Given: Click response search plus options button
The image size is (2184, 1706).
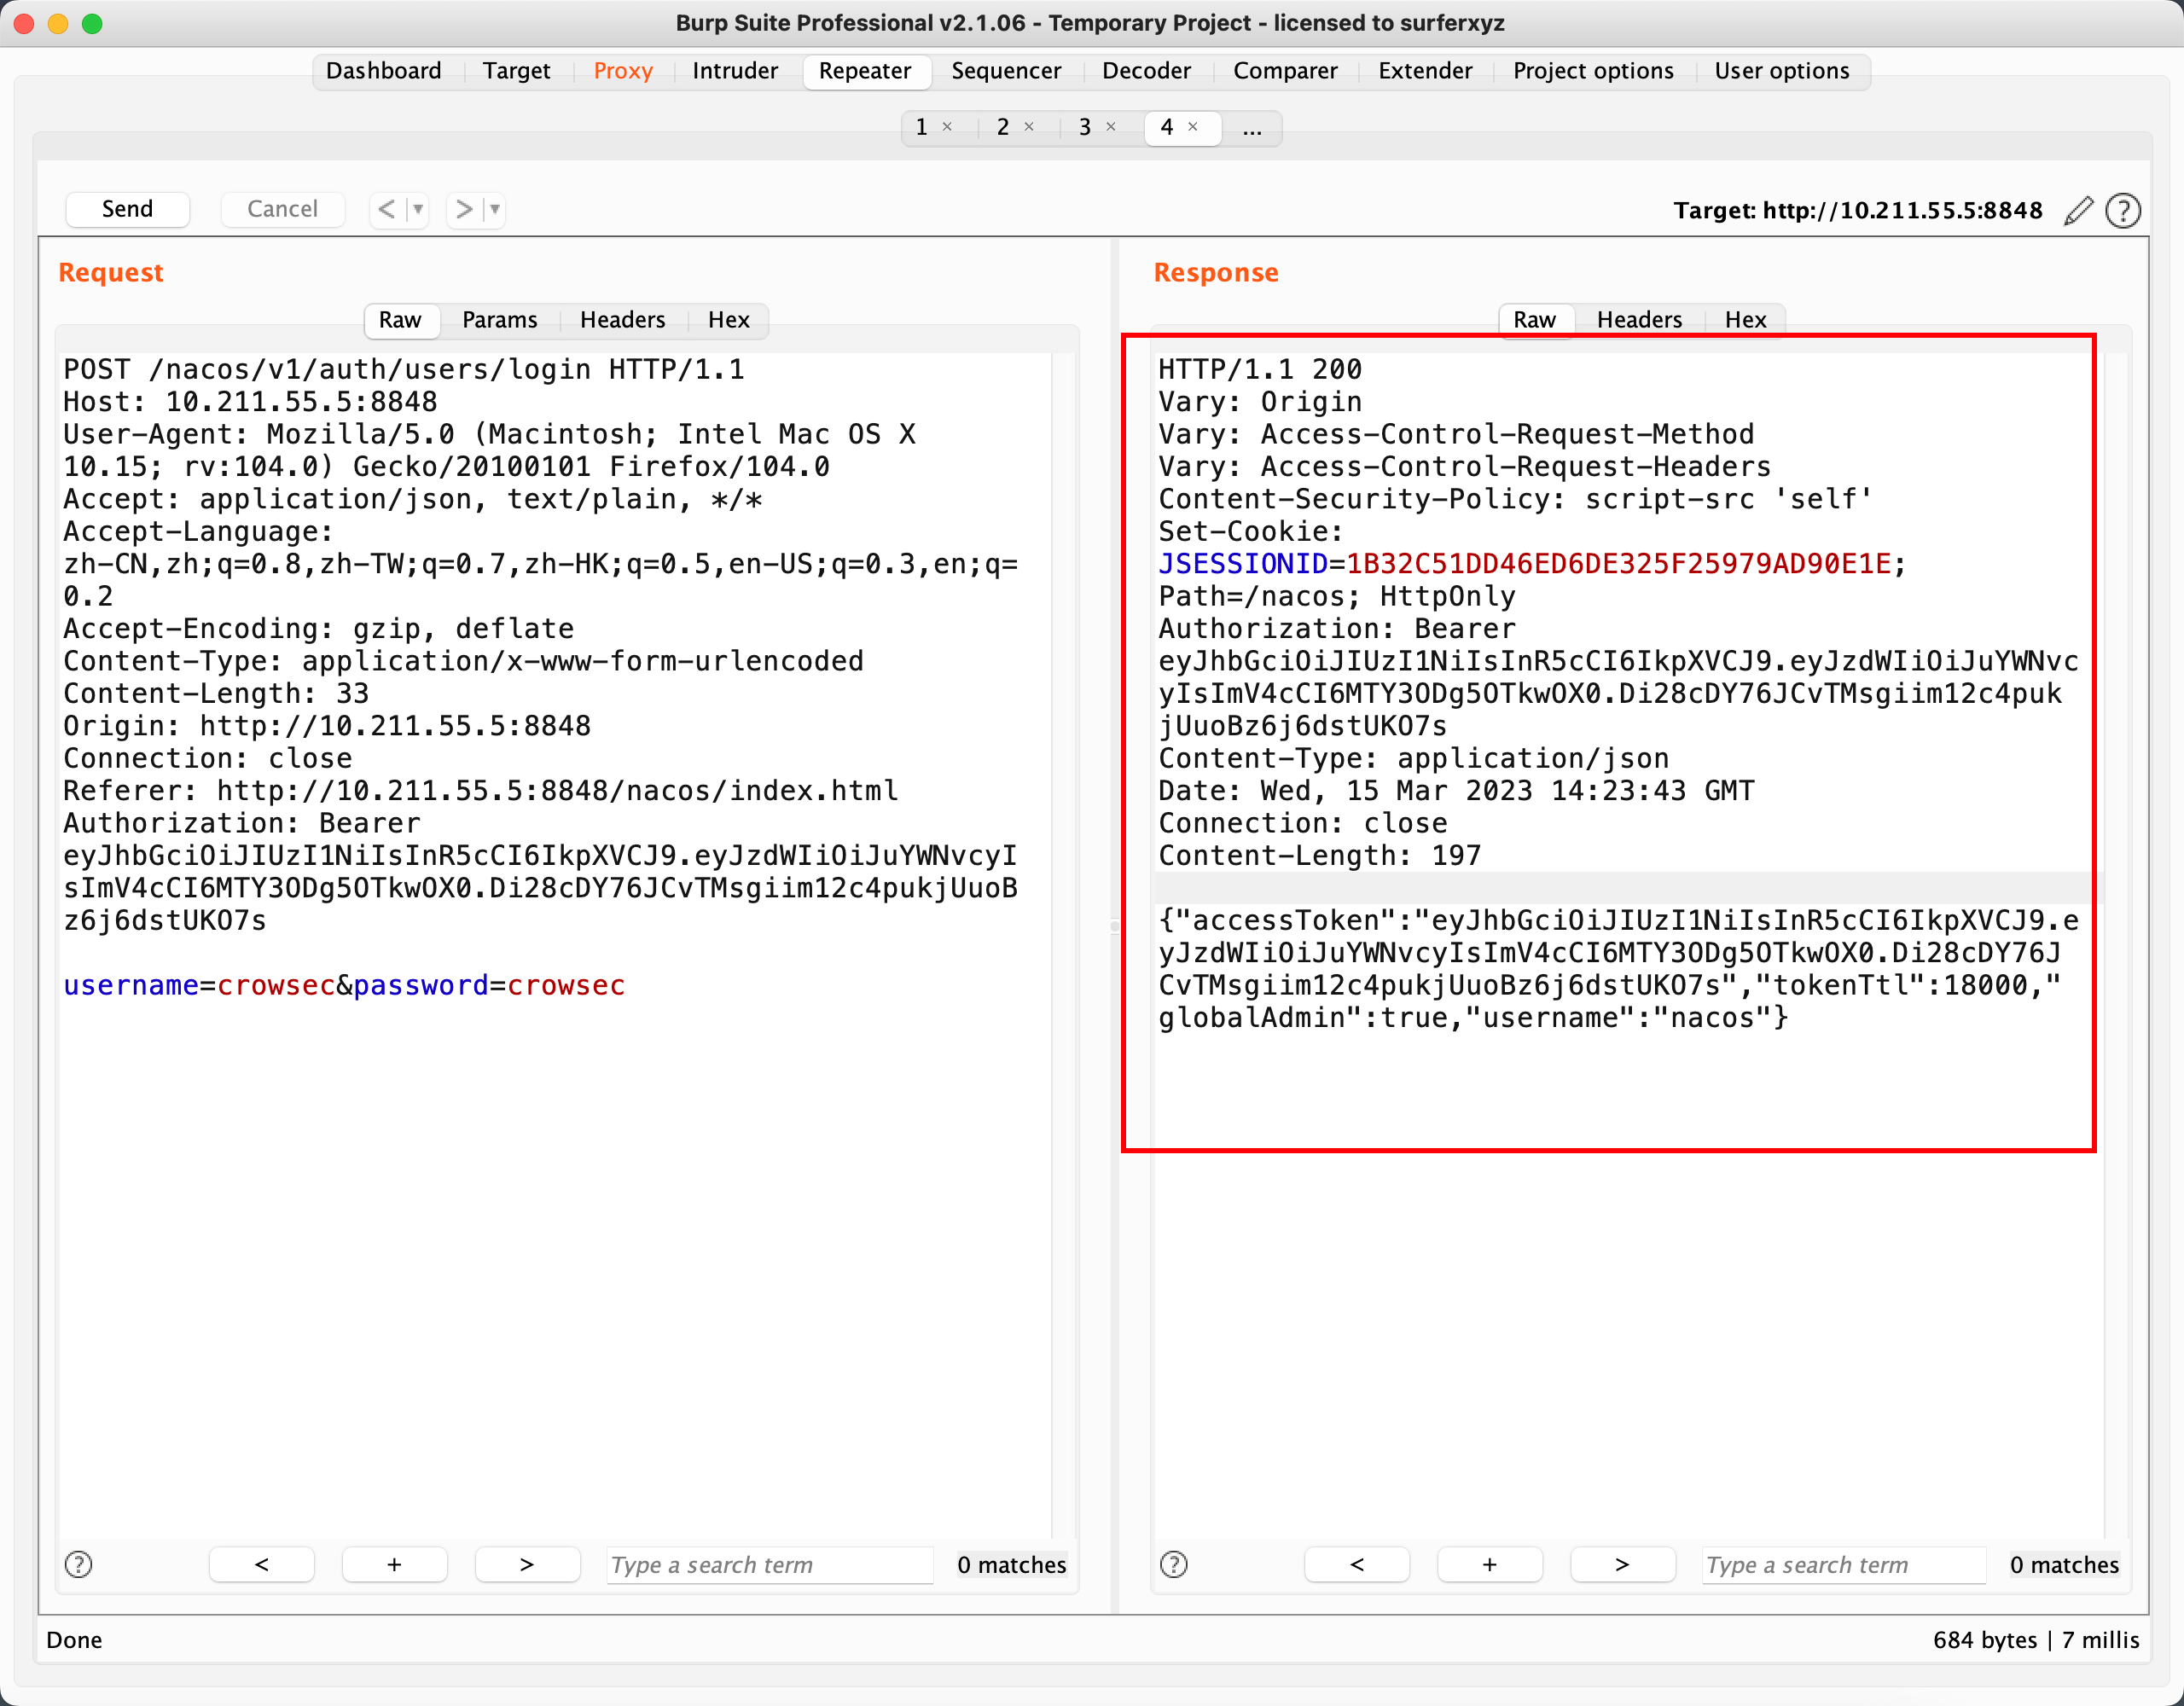Looking at the screenshot, I should [1490, 1564].
